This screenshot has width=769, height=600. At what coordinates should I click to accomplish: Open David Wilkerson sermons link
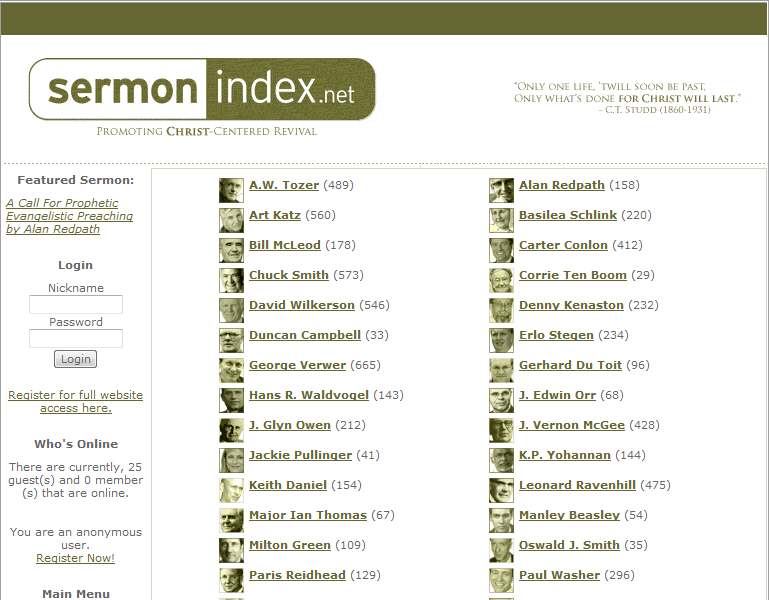[302, 305]
